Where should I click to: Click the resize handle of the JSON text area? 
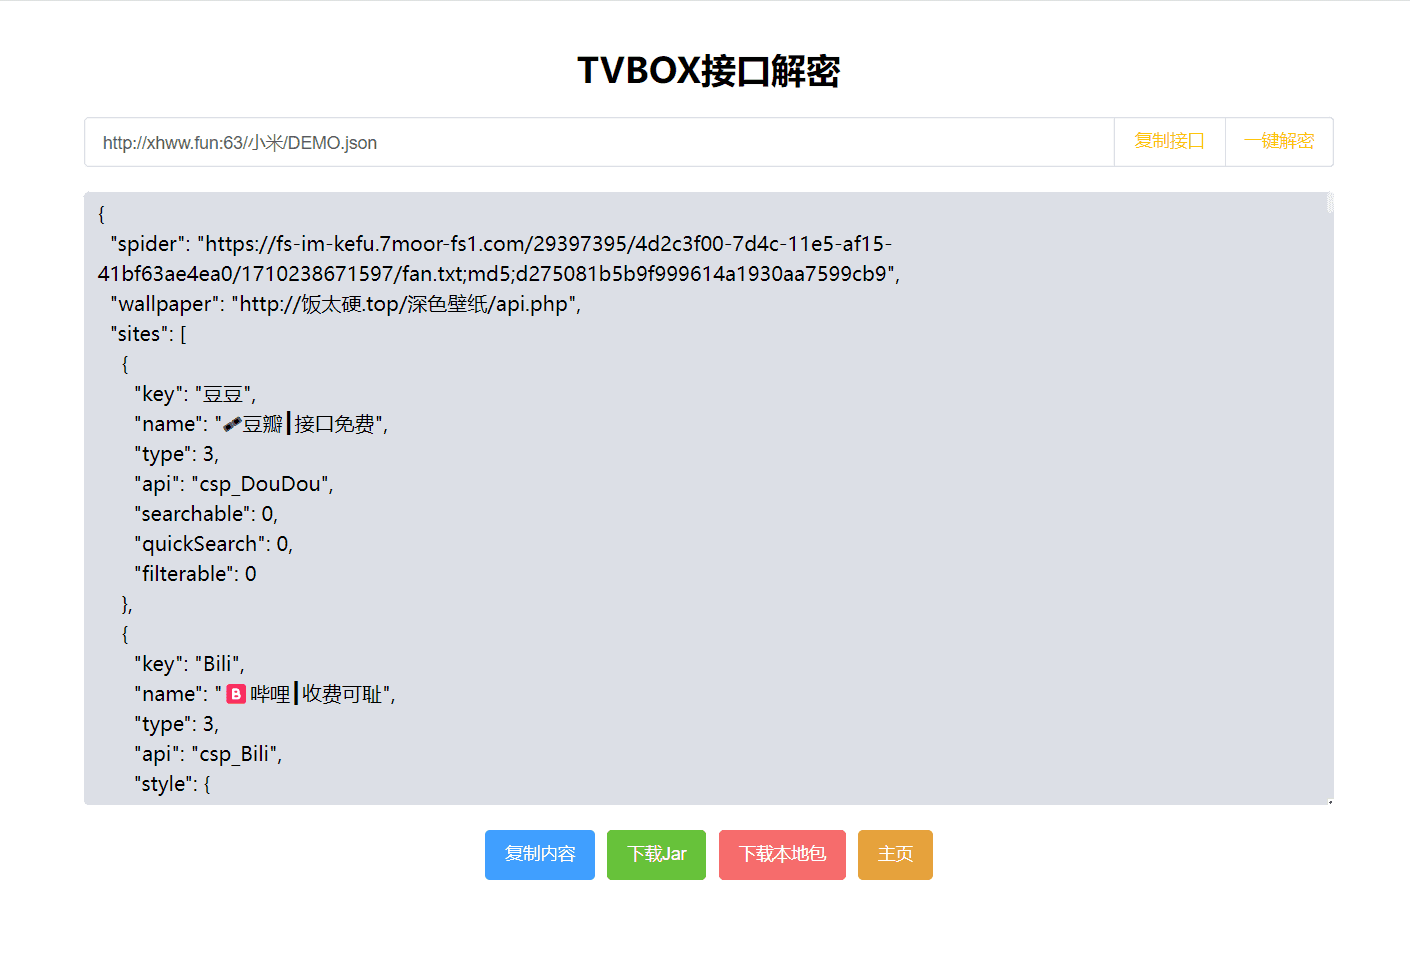click(1329, 800)
